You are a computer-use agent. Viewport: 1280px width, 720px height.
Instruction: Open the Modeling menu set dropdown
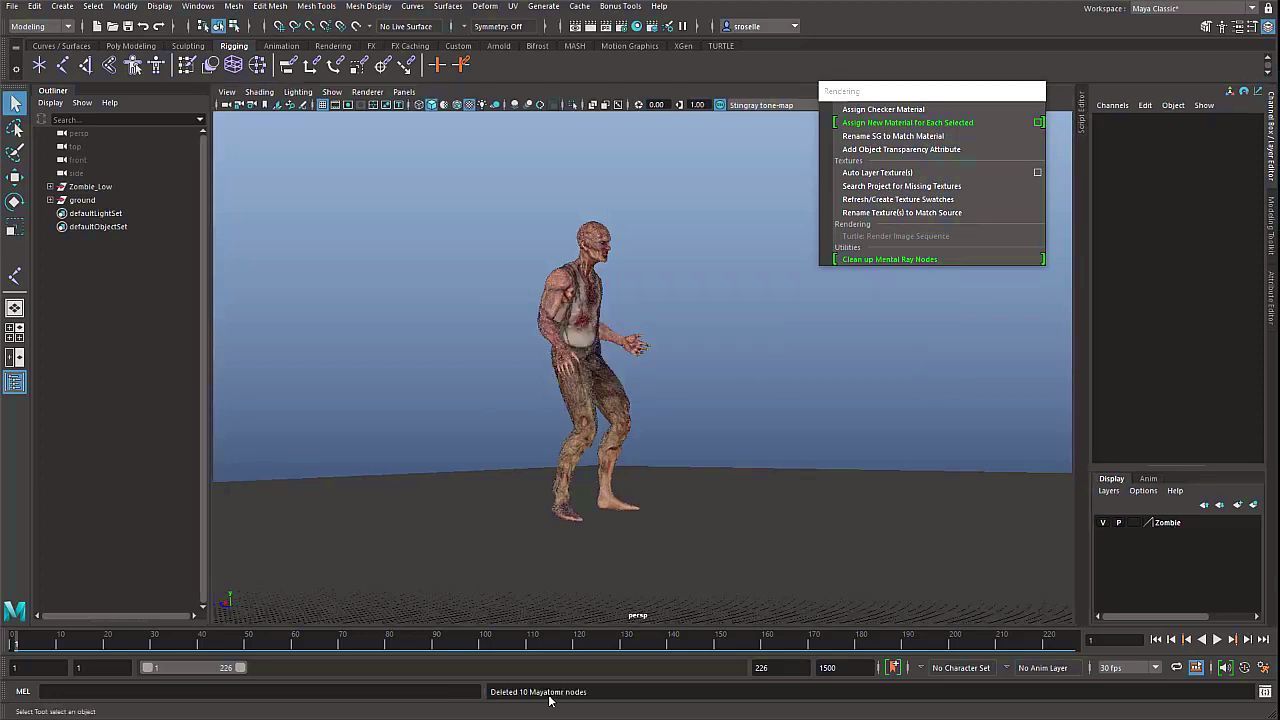tap(40, 26)
